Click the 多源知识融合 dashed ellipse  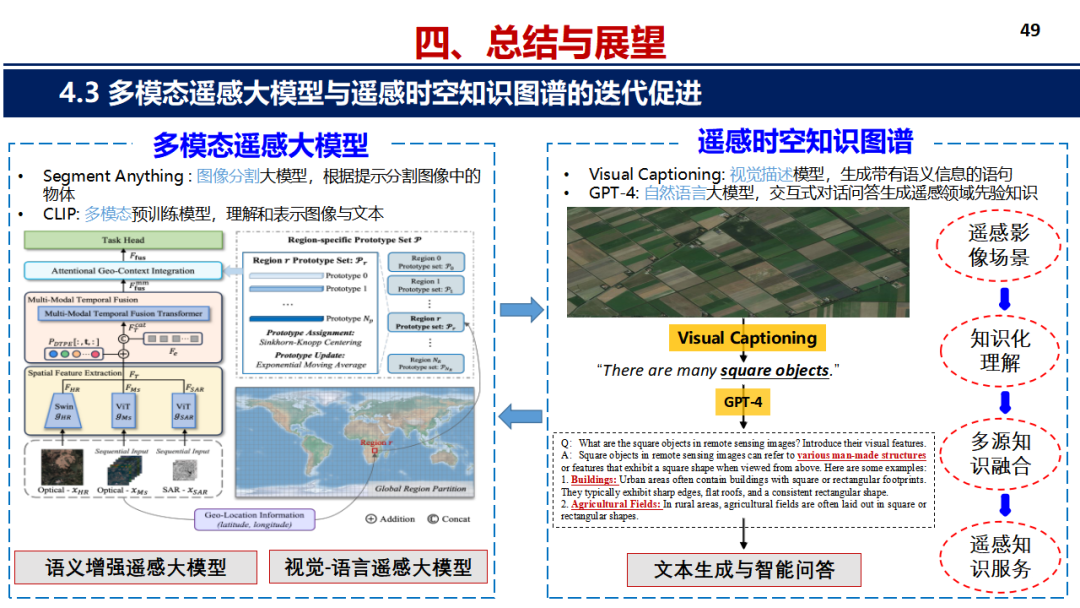[1001, 453]
